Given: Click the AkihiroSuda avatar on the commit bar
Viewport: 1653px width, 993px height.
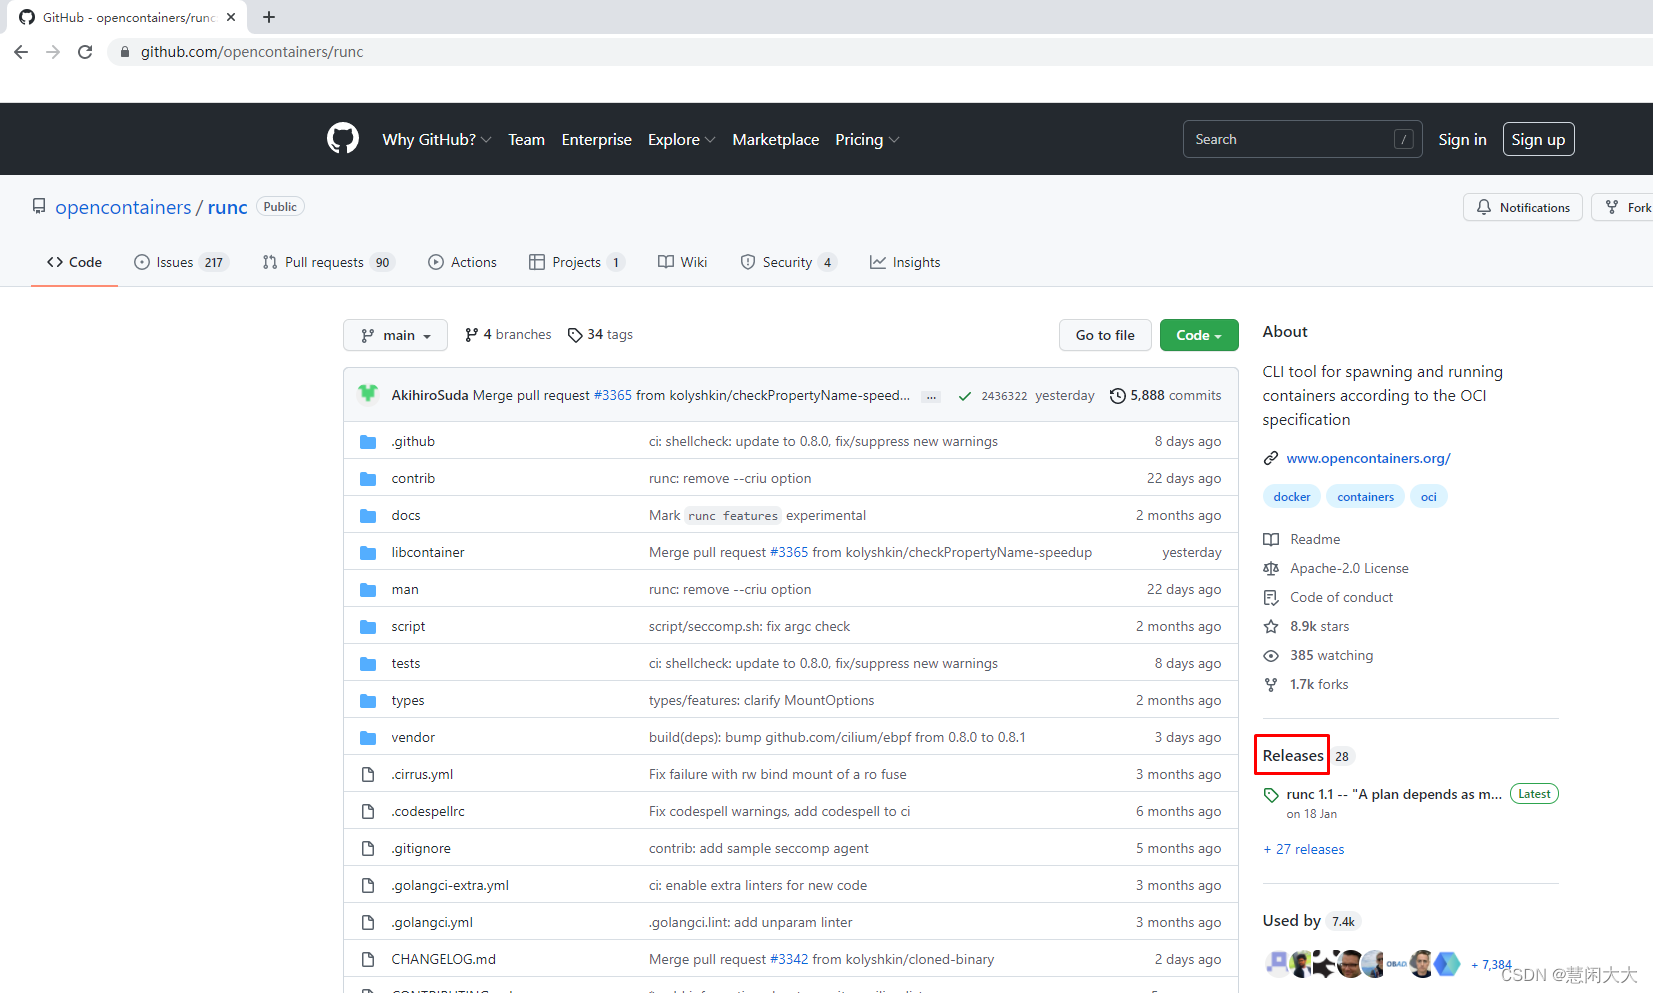Looking at the screenshot, I should [x=368, y=394].
